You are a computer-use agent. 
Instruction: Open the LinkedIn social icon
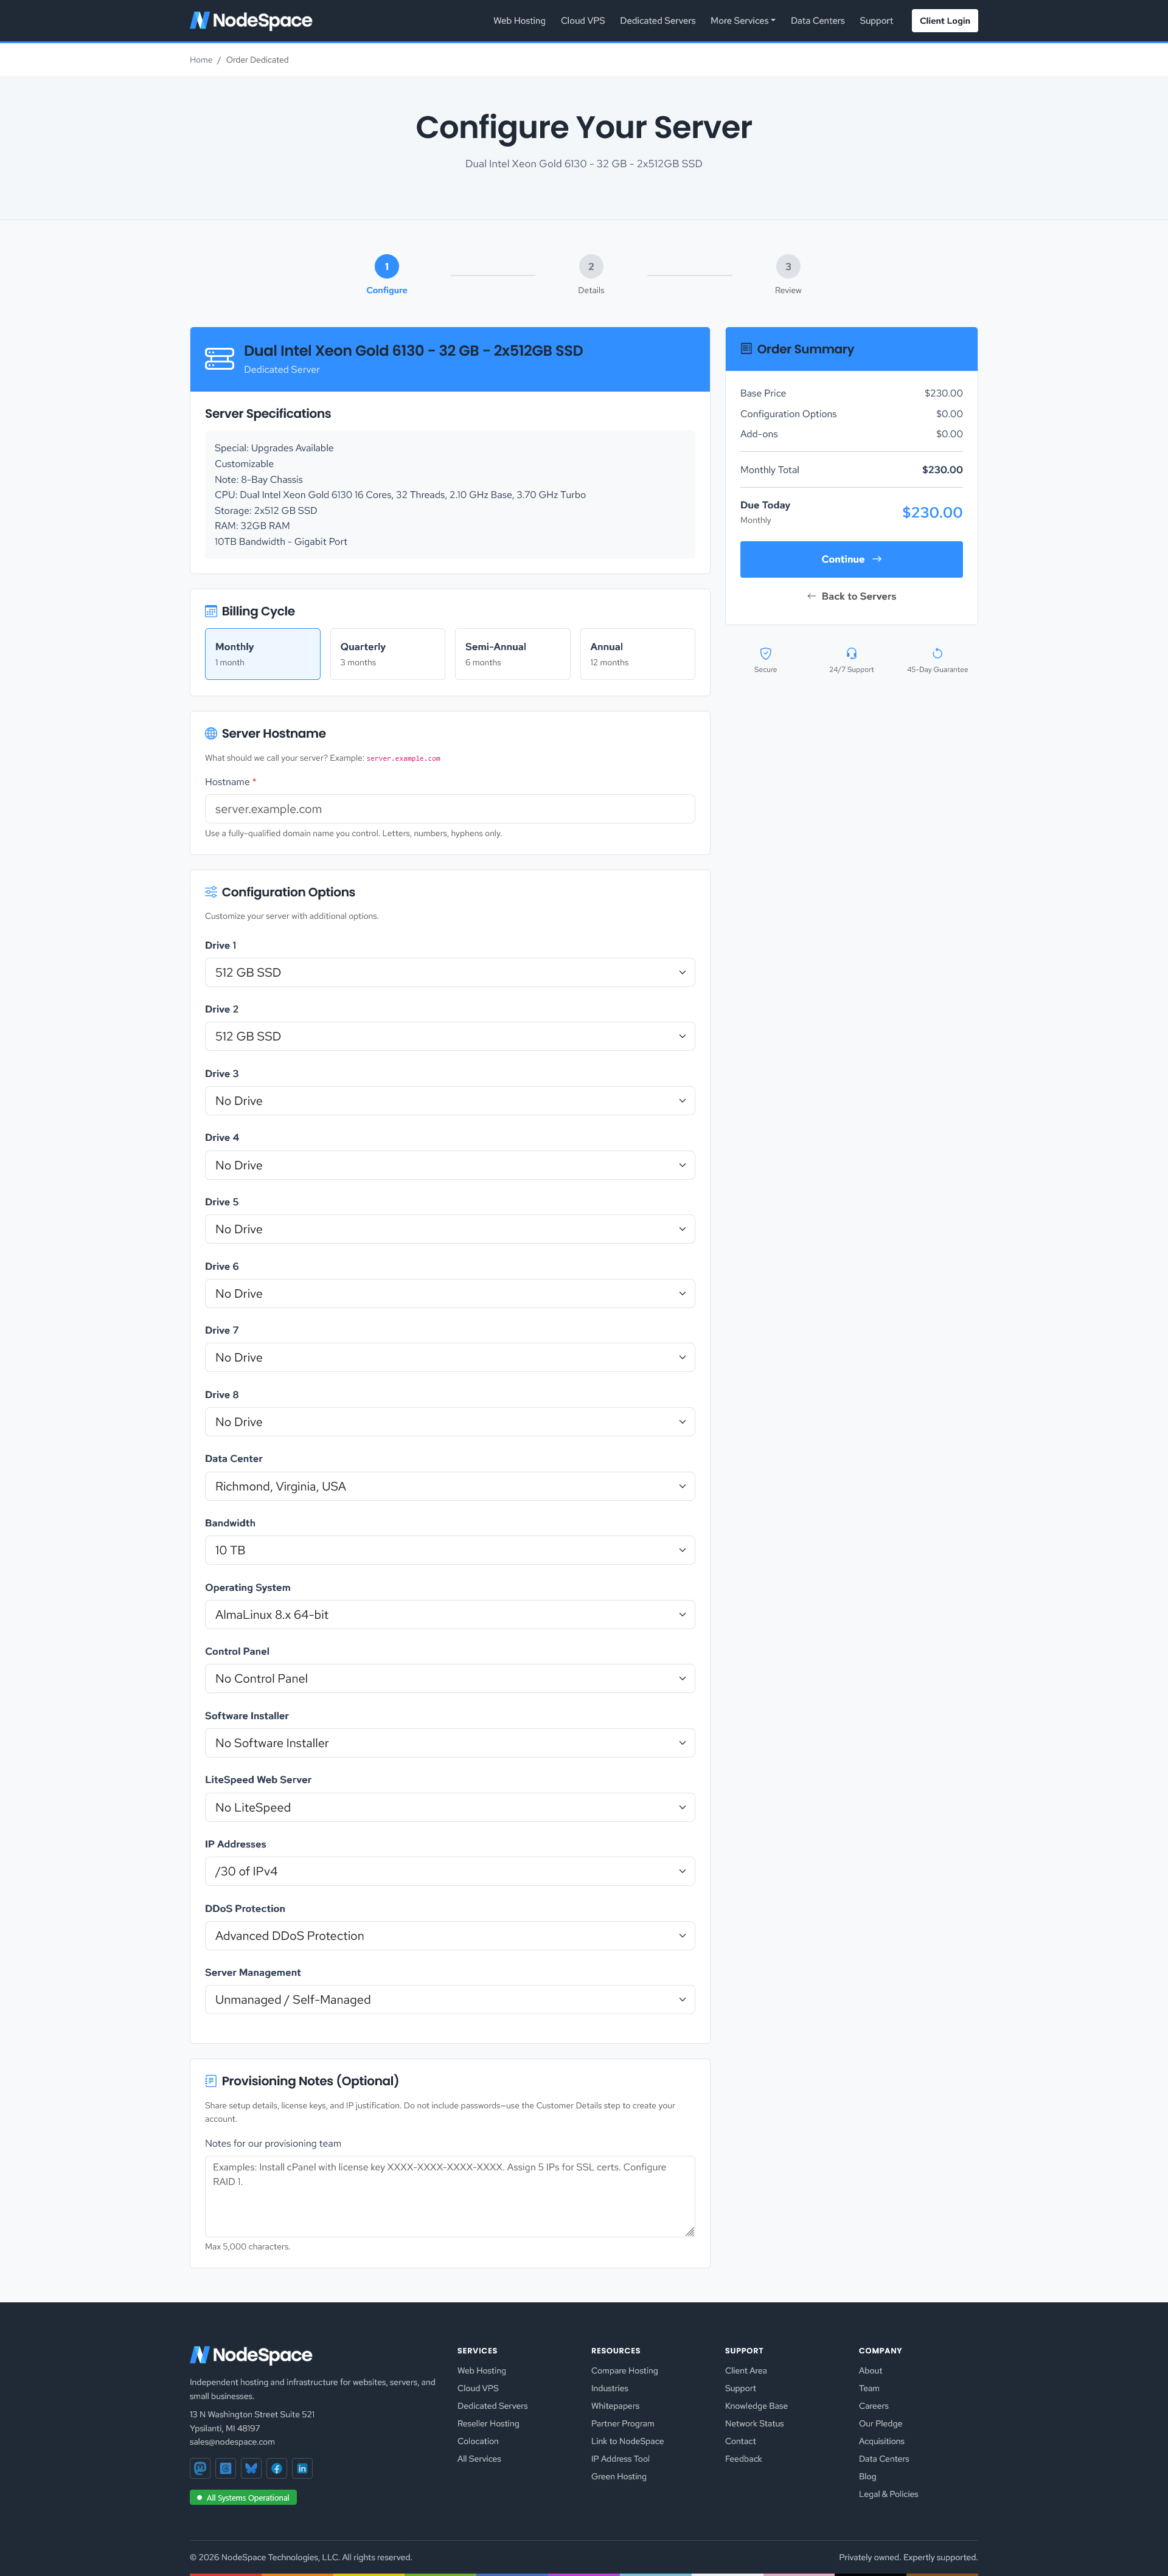pos(302,2468)
